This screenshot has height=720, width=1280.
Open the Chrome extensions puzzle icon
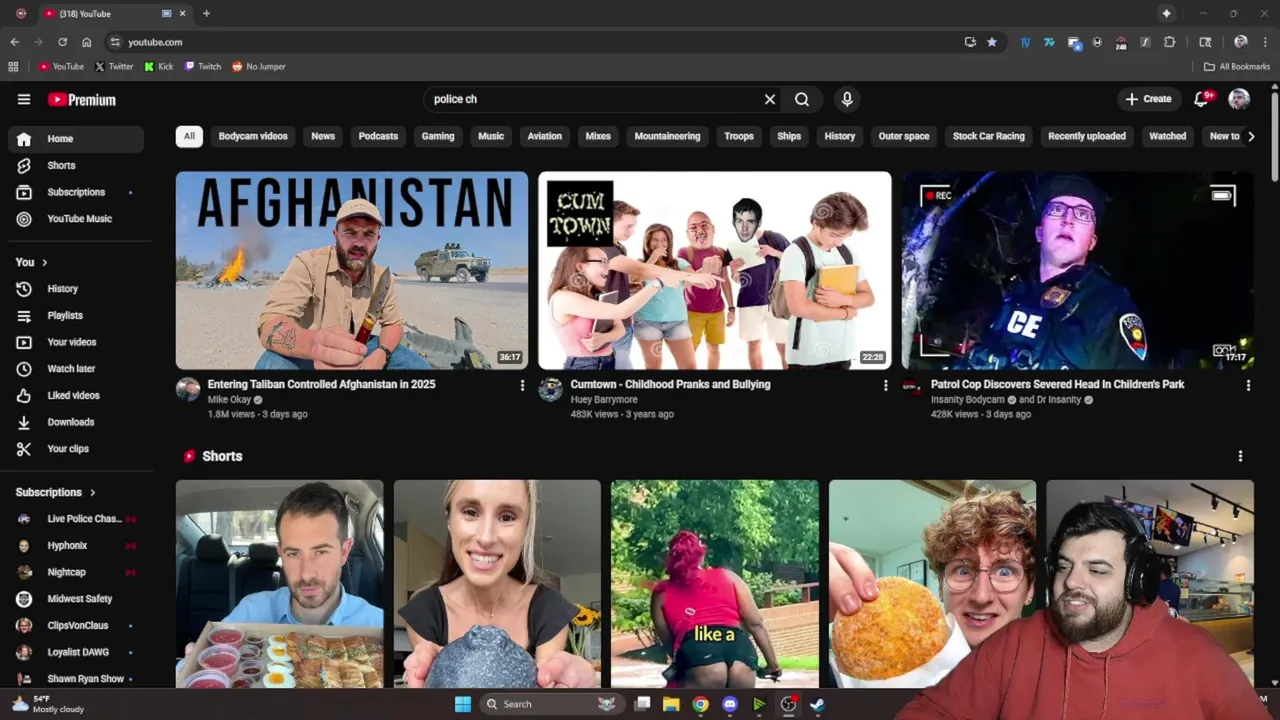[x=1170, y=42]
